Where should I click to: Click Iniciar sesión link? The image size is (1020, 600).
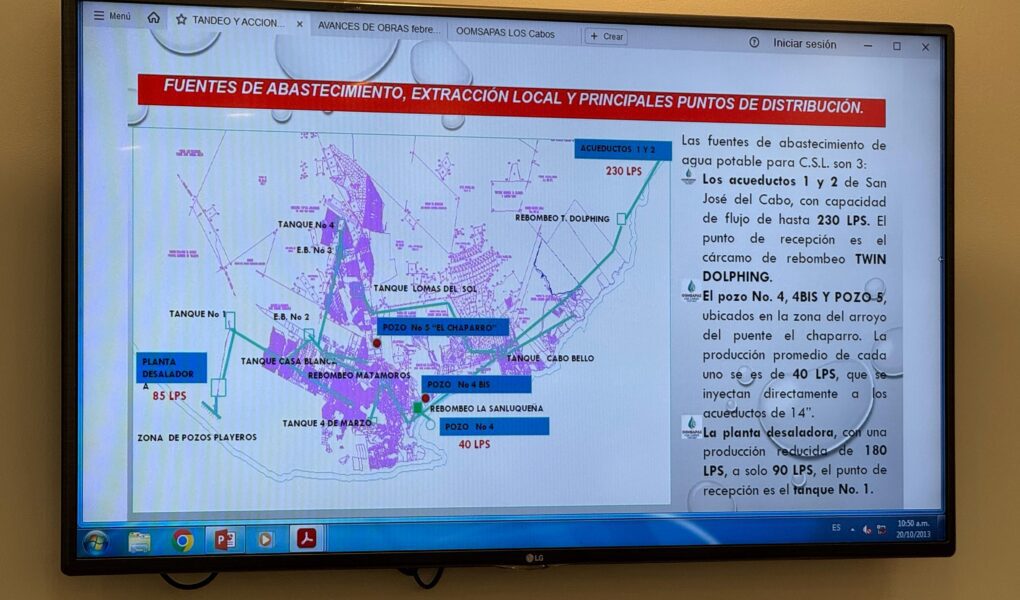(804, 44)
